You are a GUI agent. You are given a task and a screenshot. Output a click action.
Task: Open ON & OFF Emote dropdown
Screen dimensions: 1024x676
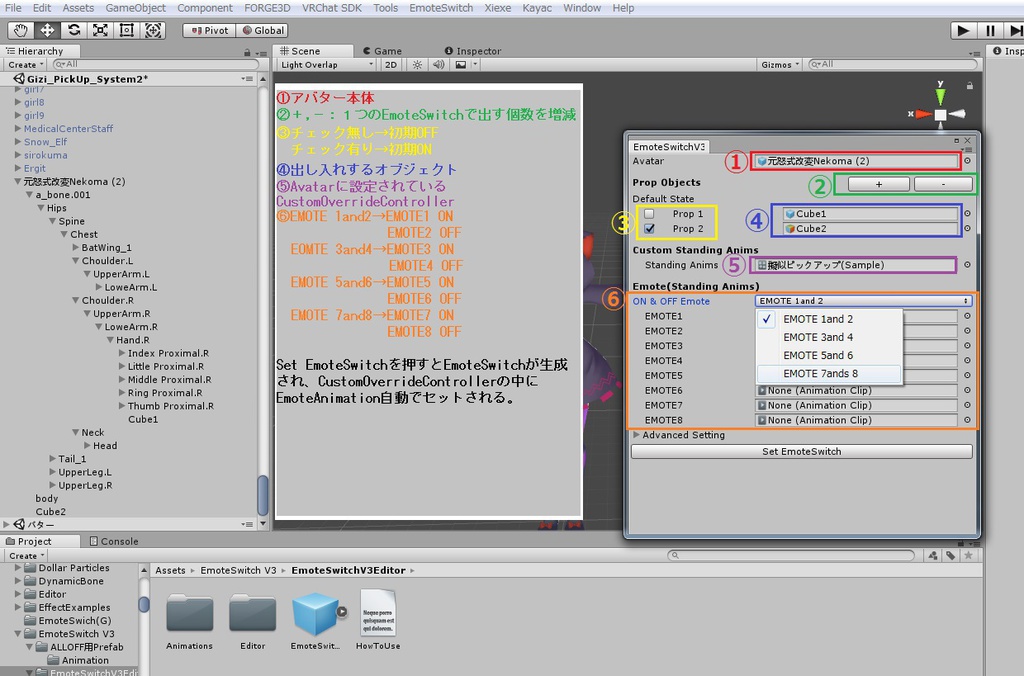point(863,301)
